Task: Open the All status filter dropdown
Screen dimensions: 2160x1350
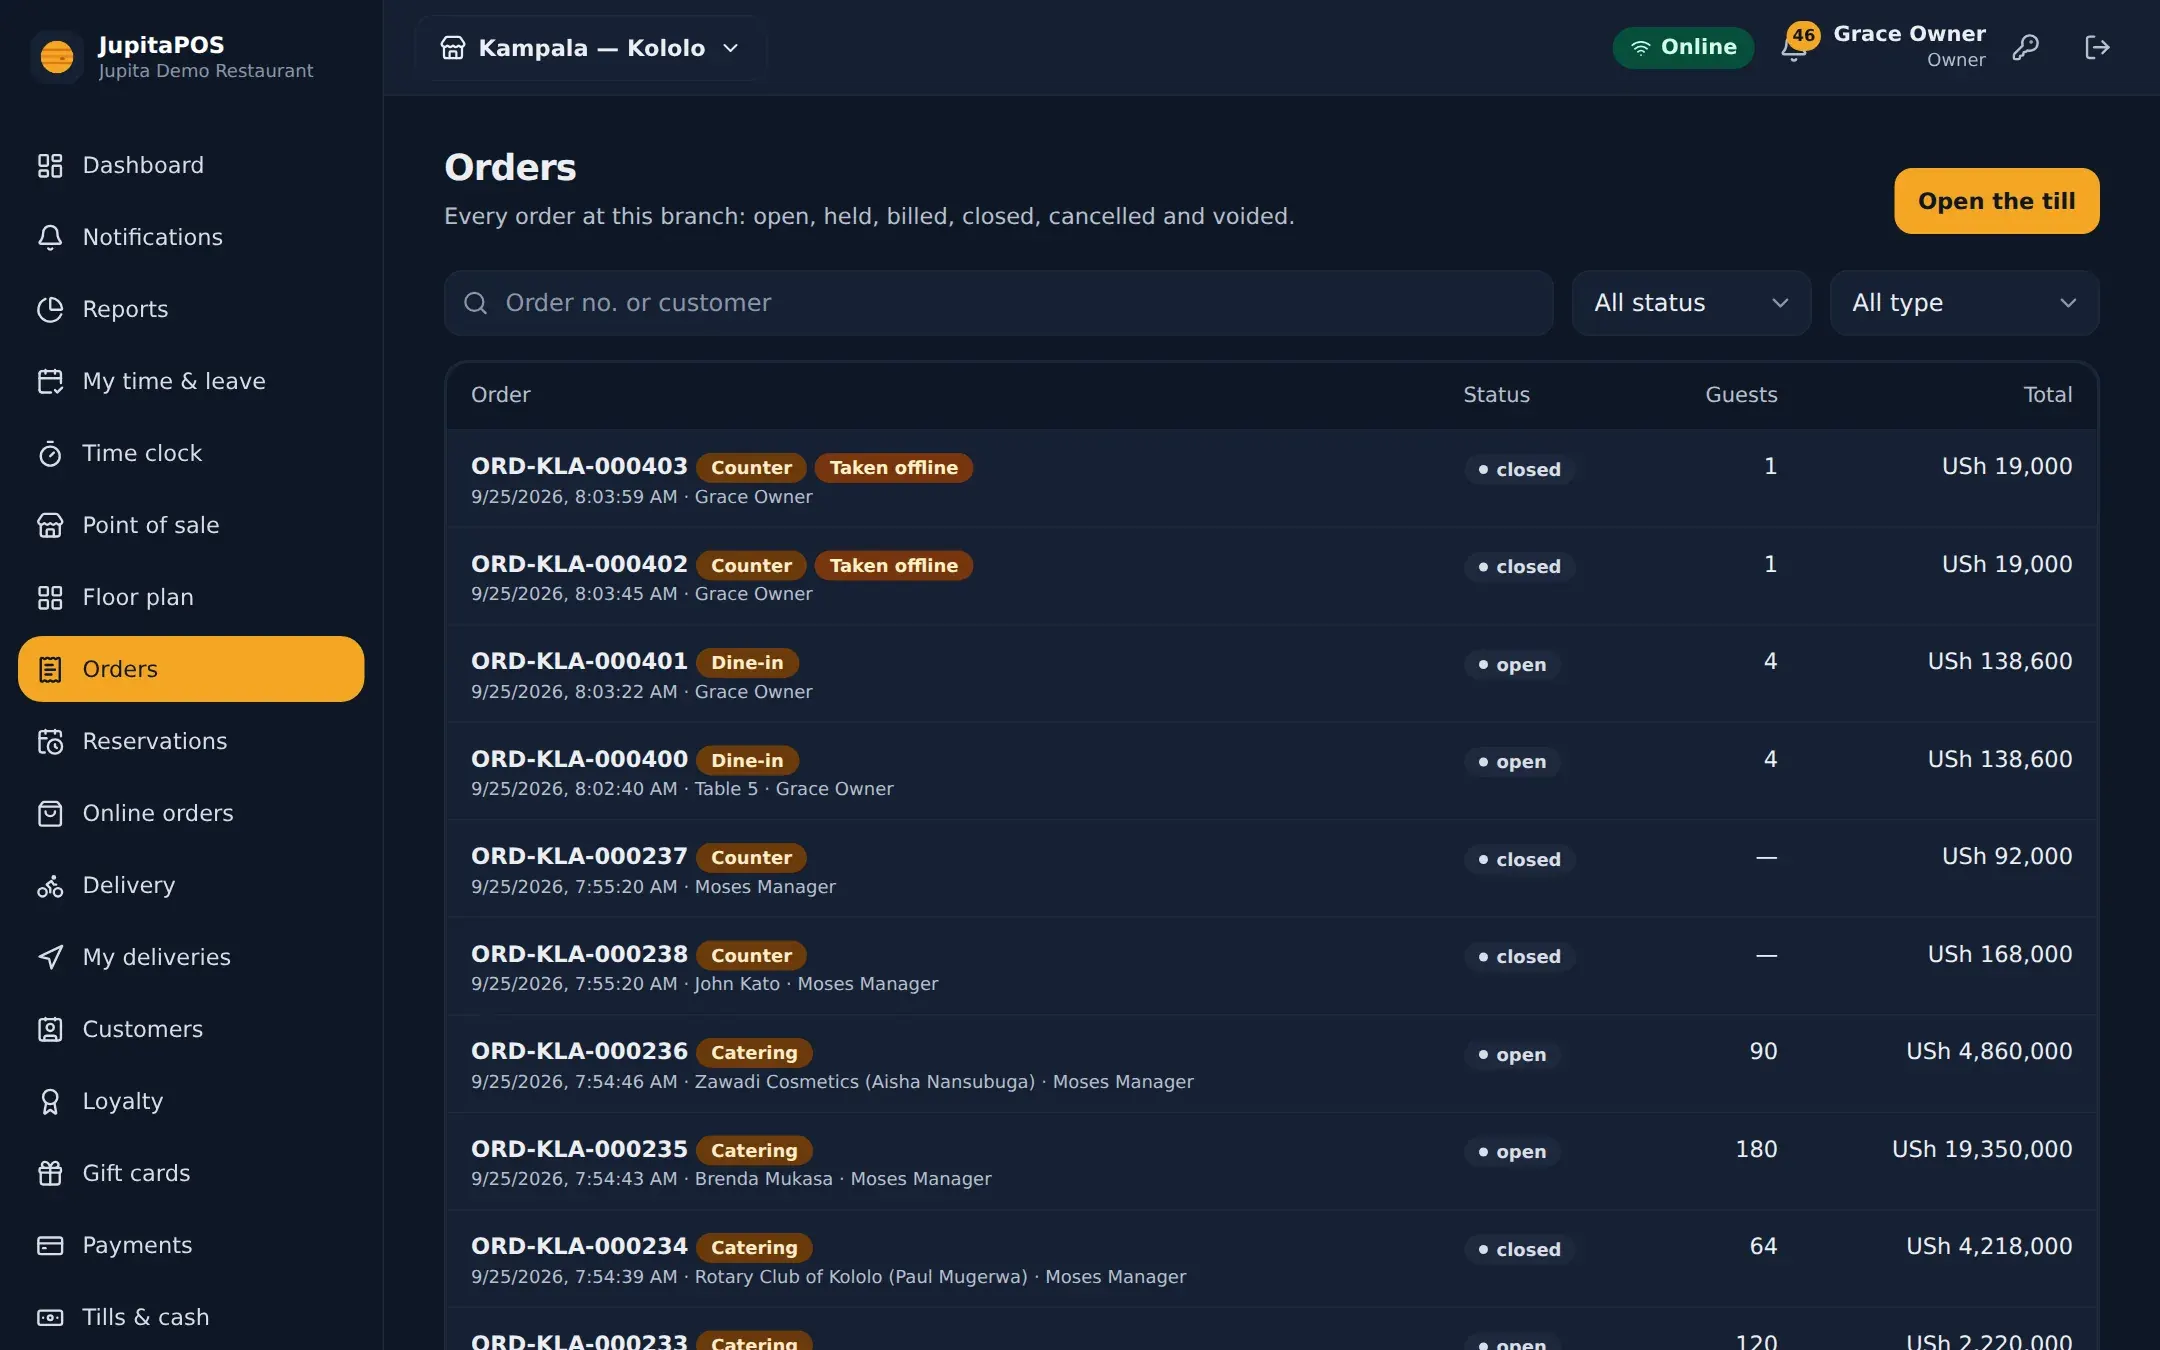Action: (1691, 303)
